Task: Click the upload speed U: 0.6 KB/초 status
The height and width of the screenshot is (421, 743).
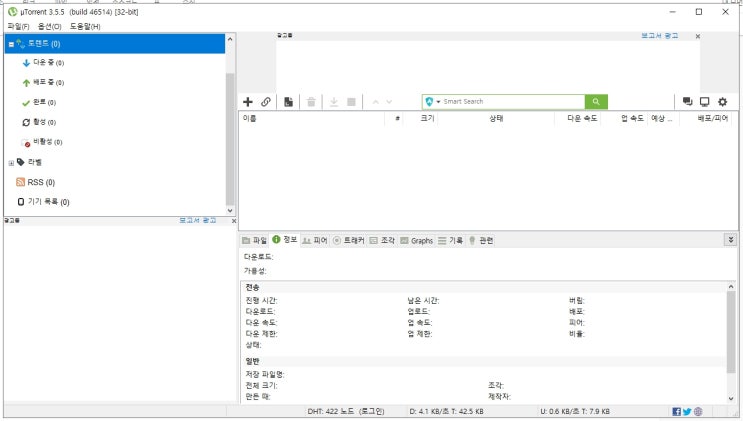Action: (575, 411)
